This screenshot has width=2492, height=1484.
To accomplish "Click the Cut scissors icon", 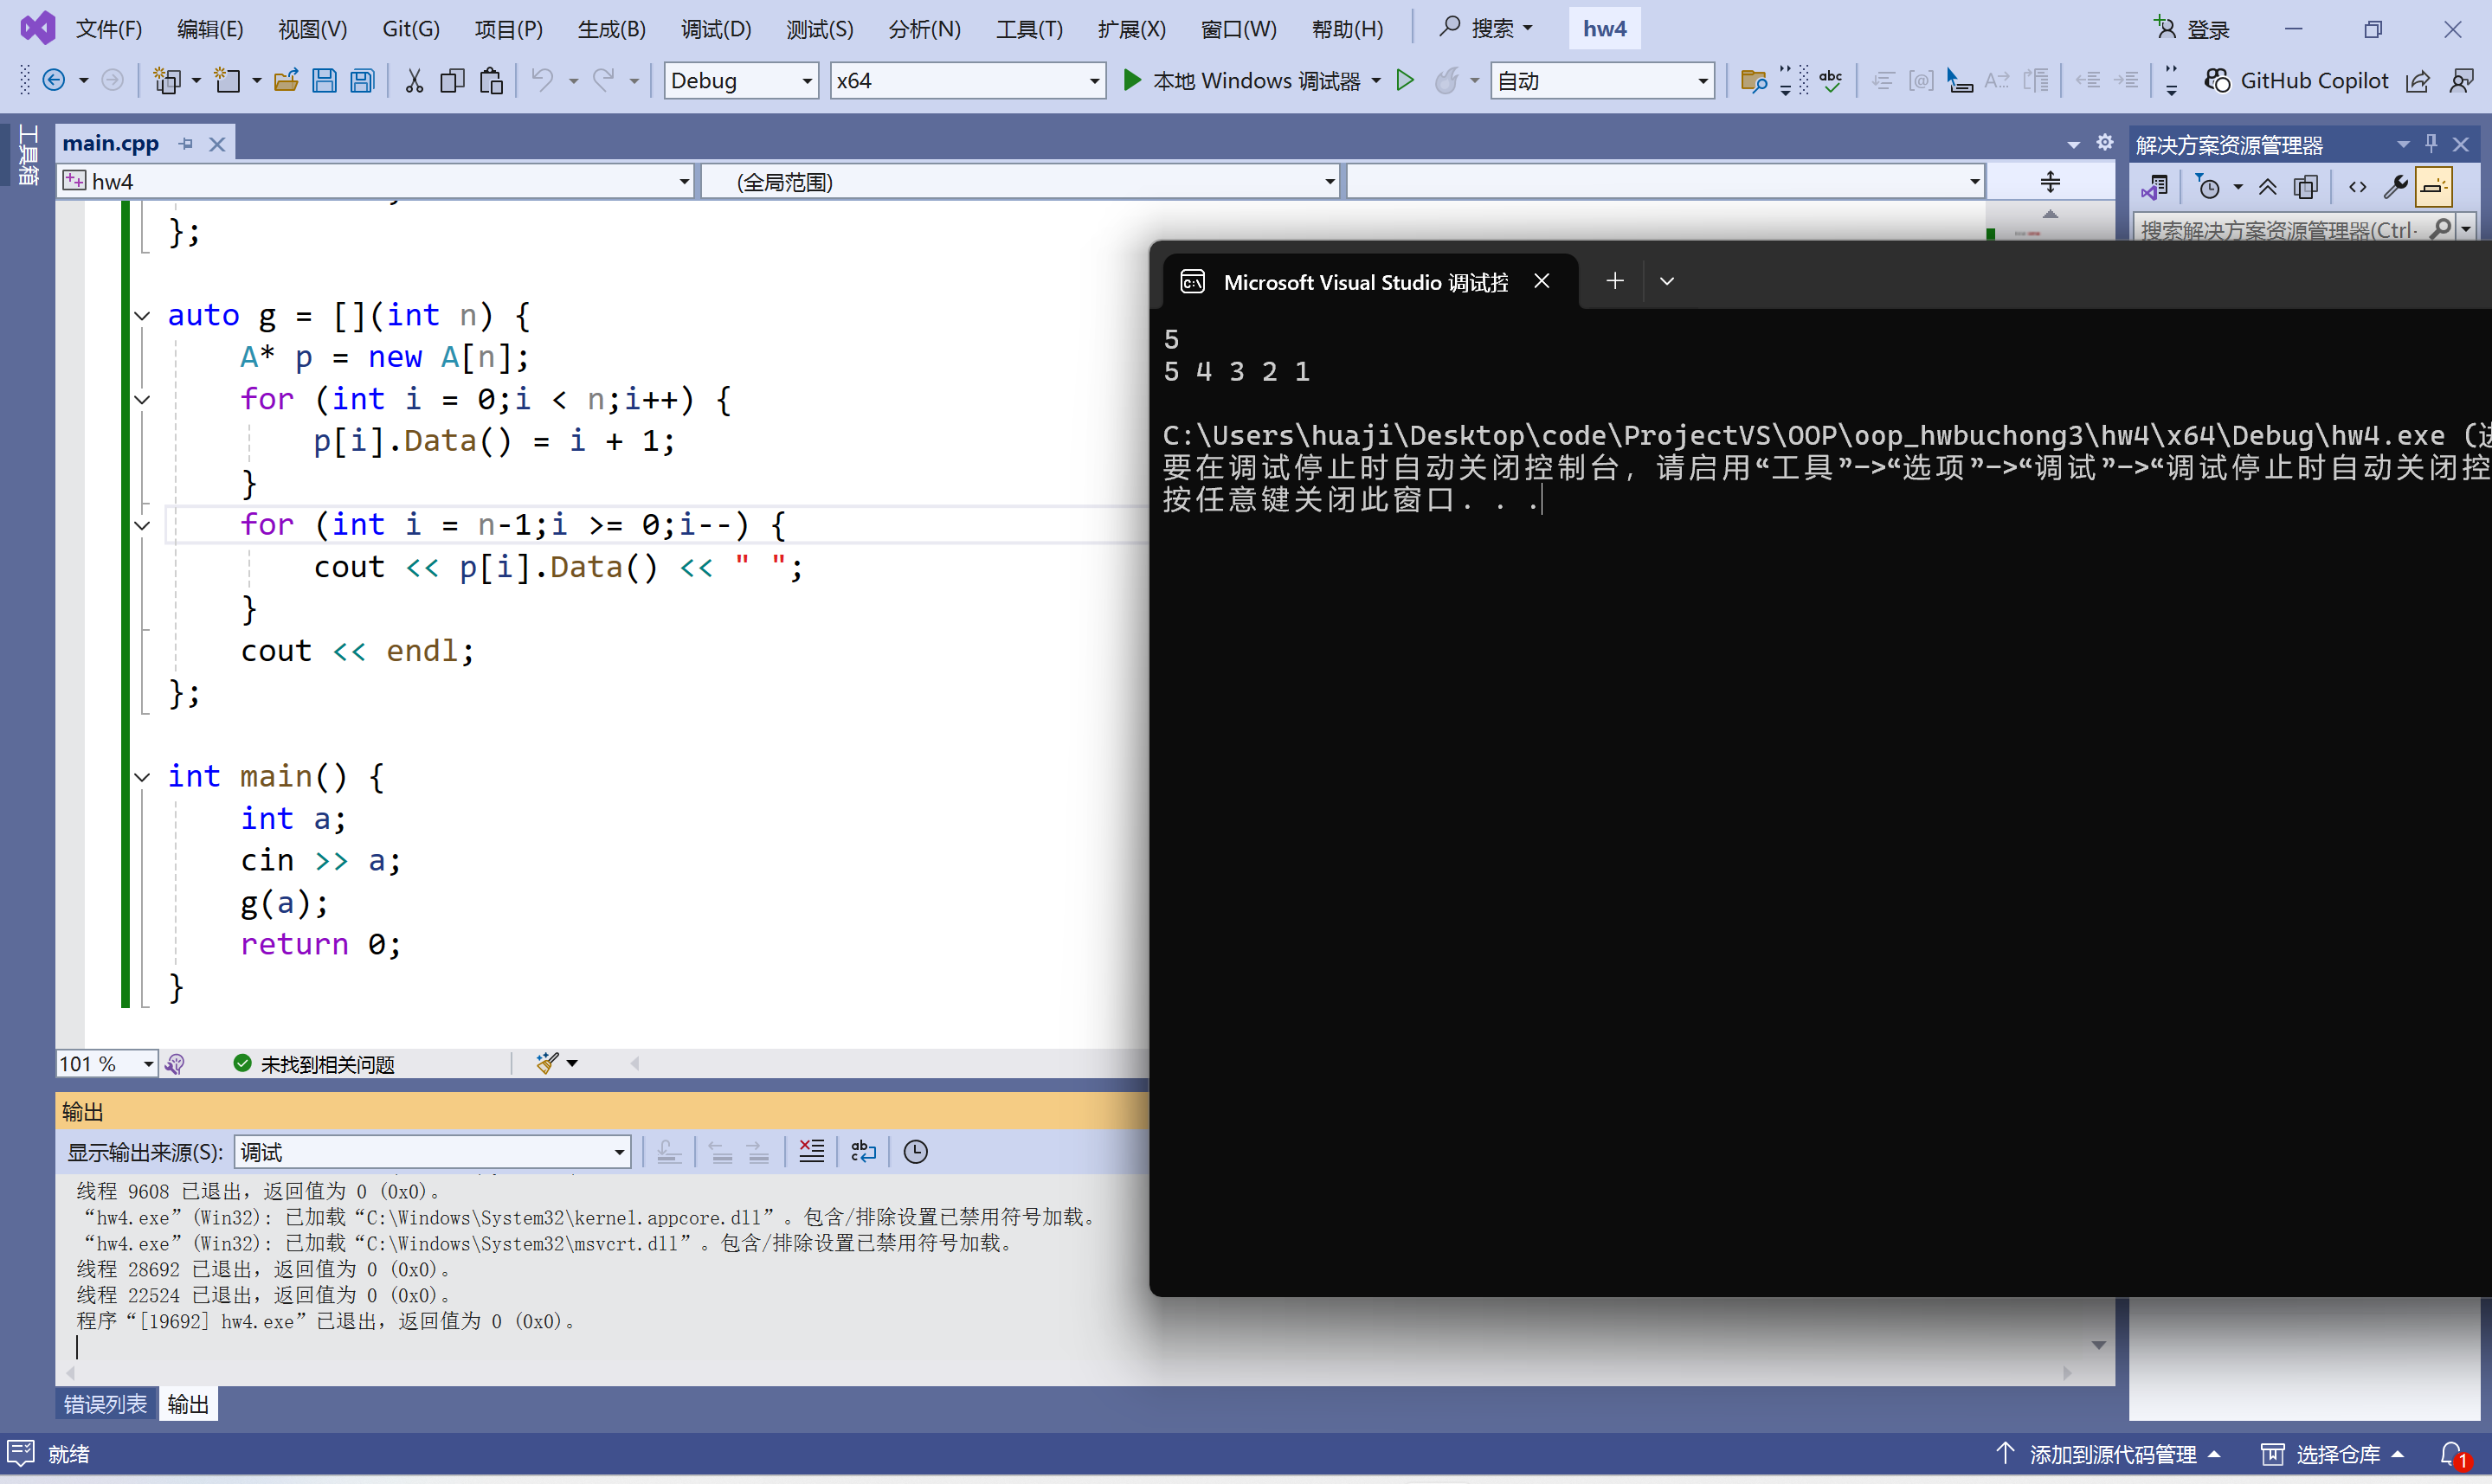I will pos(414,81).
